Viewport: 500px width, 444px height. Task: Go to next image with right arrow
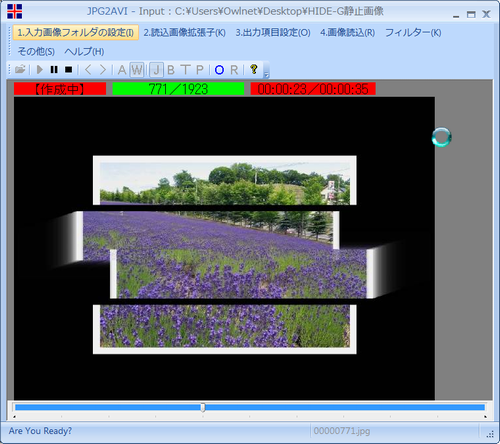point(103,70)
